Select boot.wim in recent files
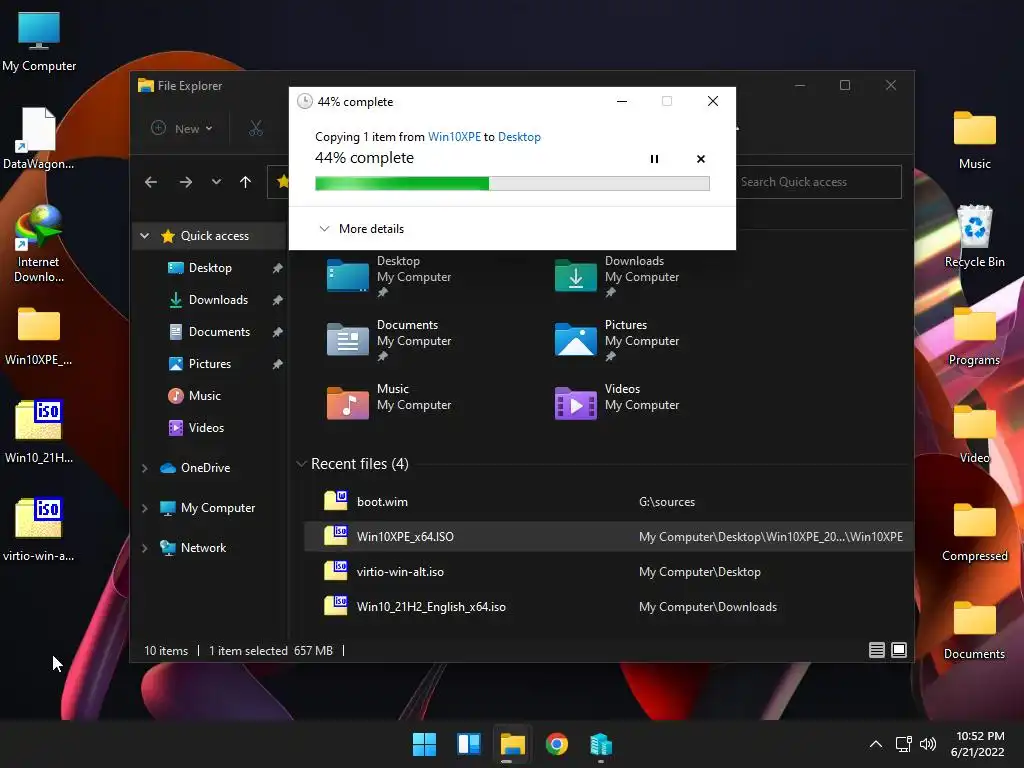This screenshot has height=768, width=1024. [x=608, y=502]
